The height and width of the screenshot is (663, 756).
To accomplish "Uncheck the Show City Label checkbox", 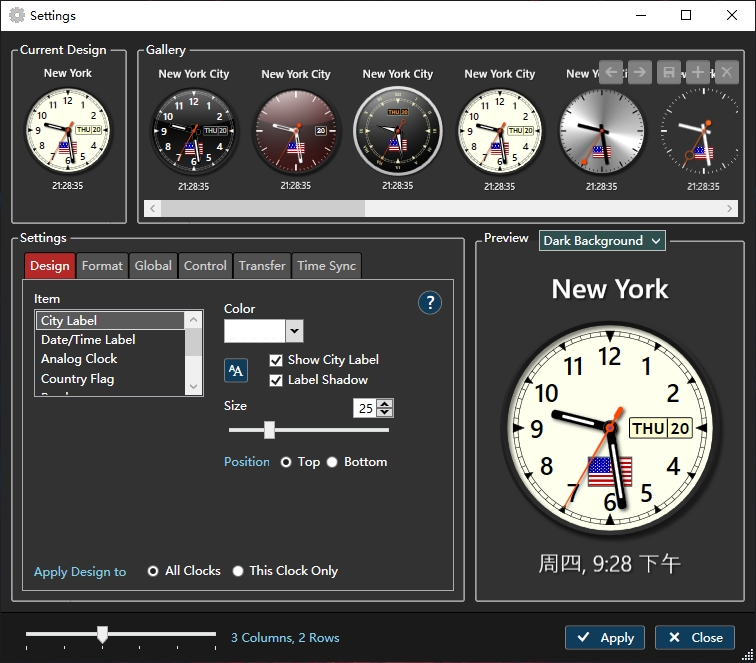I will pos(277,360).
